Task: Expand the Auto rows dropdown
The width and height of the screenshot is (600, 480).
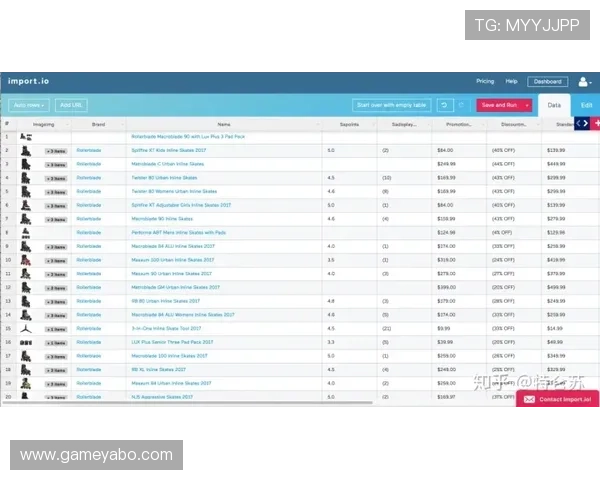Action: pos(29,105)
